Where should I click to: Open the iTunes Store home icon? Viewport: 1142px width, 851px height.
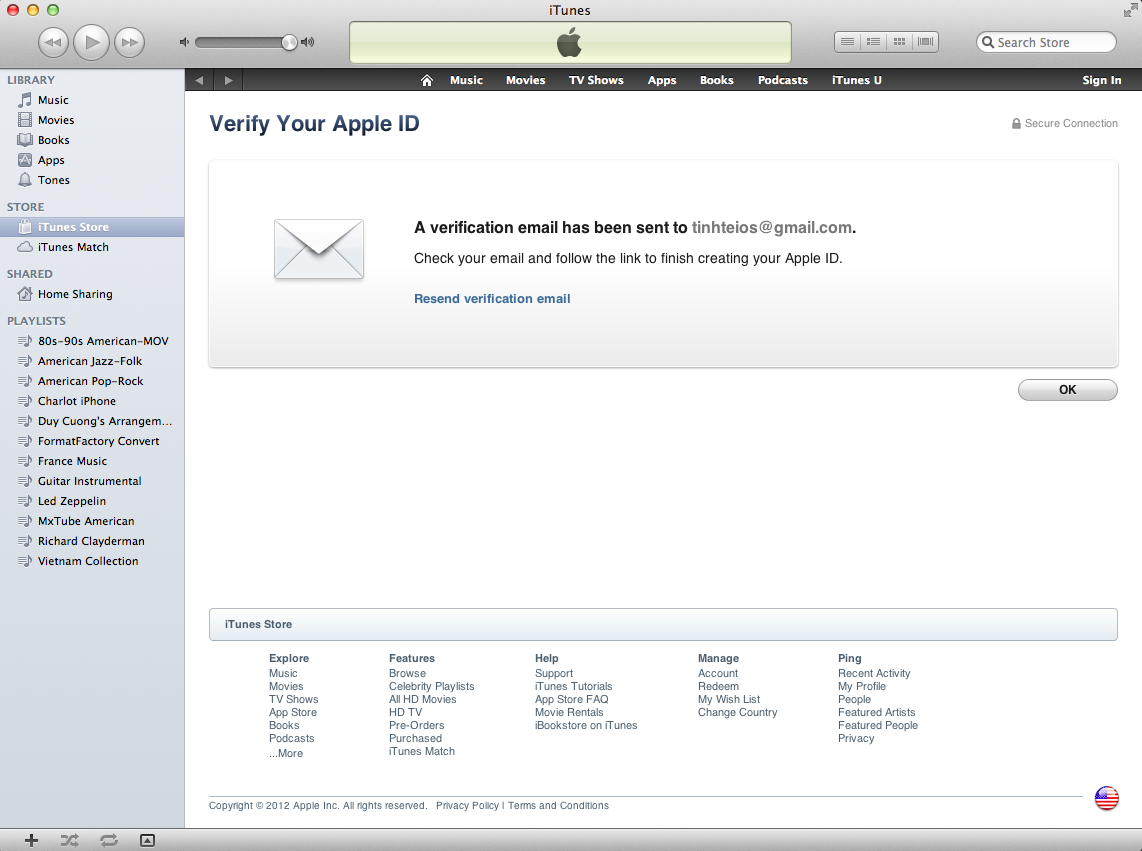pyautogui.click(x=427, y=80)
